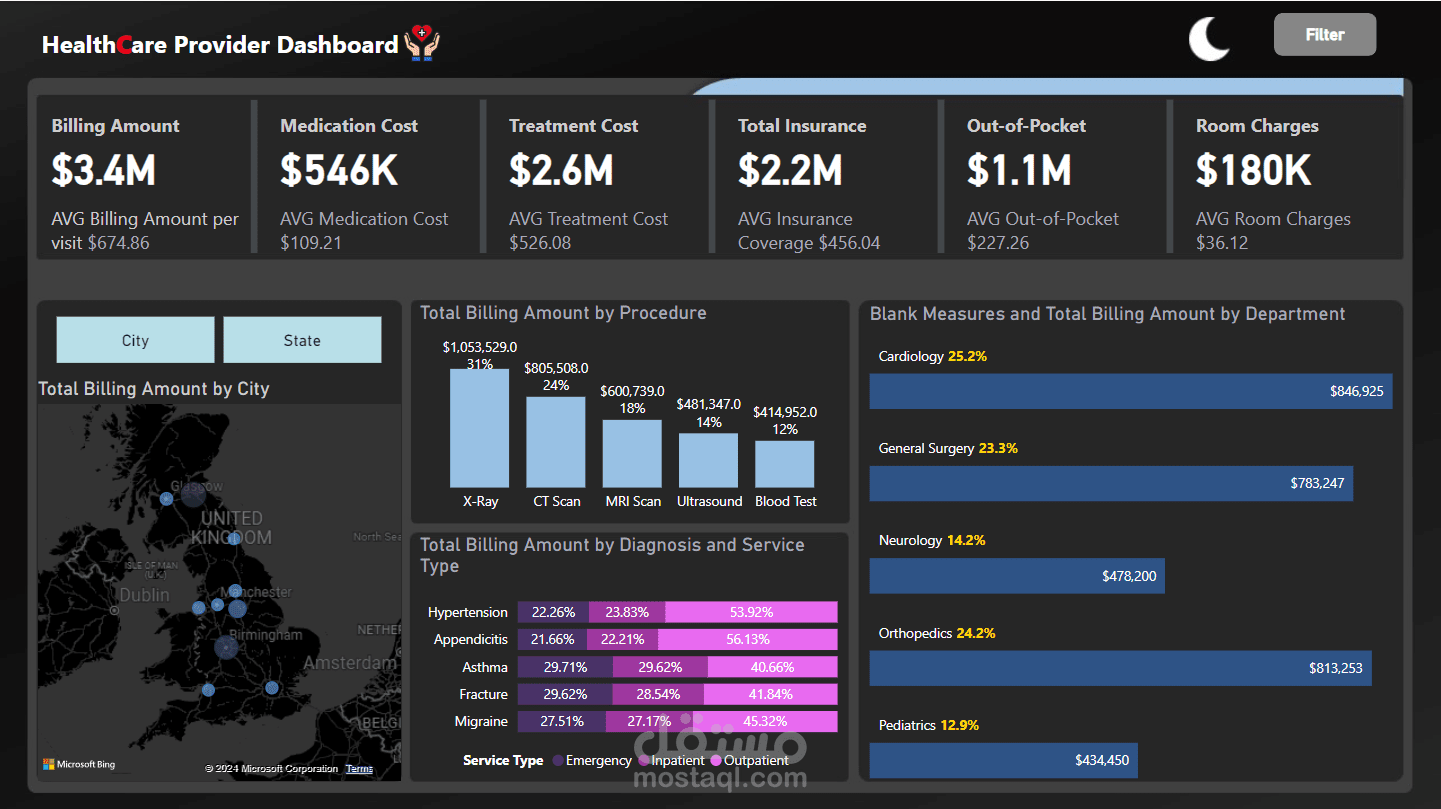This screenshot has height=809, width=1441.
Task: Click the X-Ray value label $1,053,529.0
Action: coord(480,347)
